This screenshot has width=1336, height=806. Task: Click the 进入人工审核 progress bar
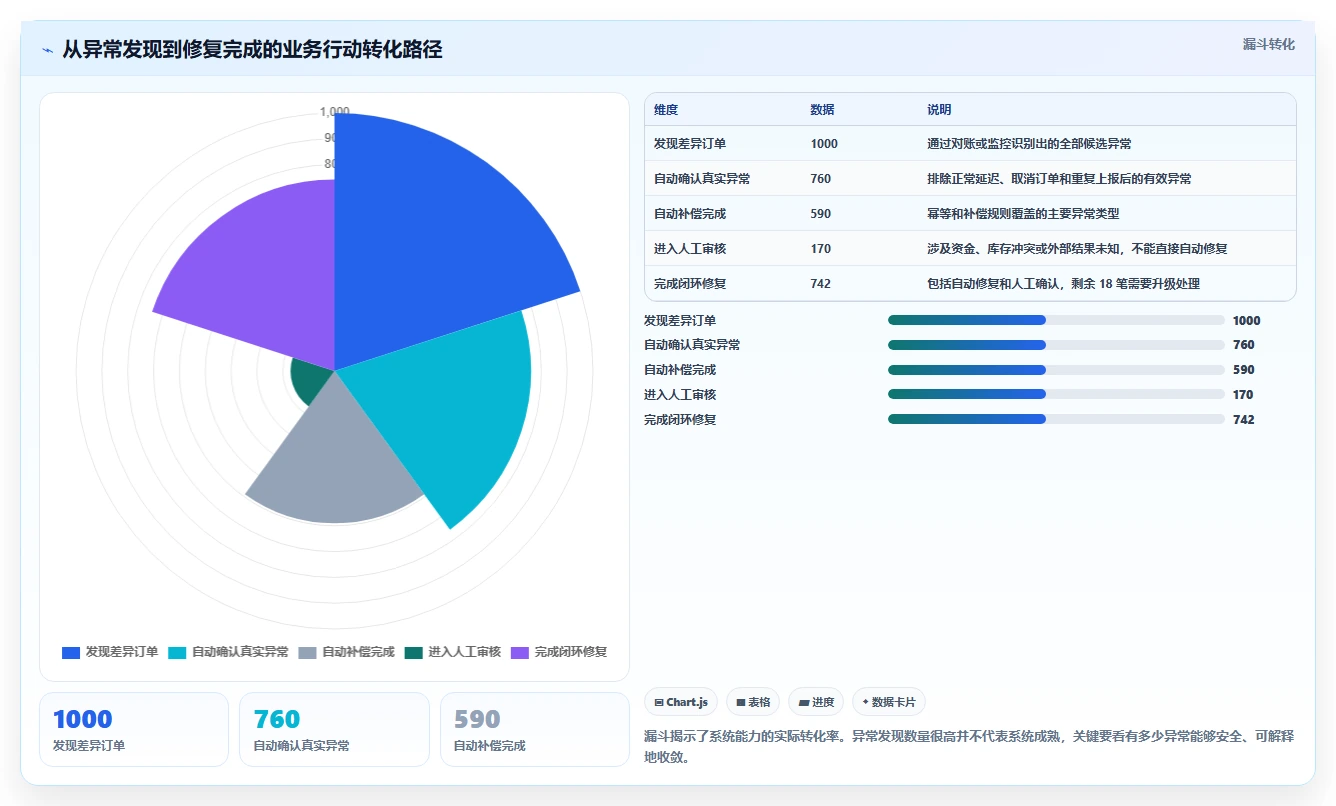(1056, 394)
